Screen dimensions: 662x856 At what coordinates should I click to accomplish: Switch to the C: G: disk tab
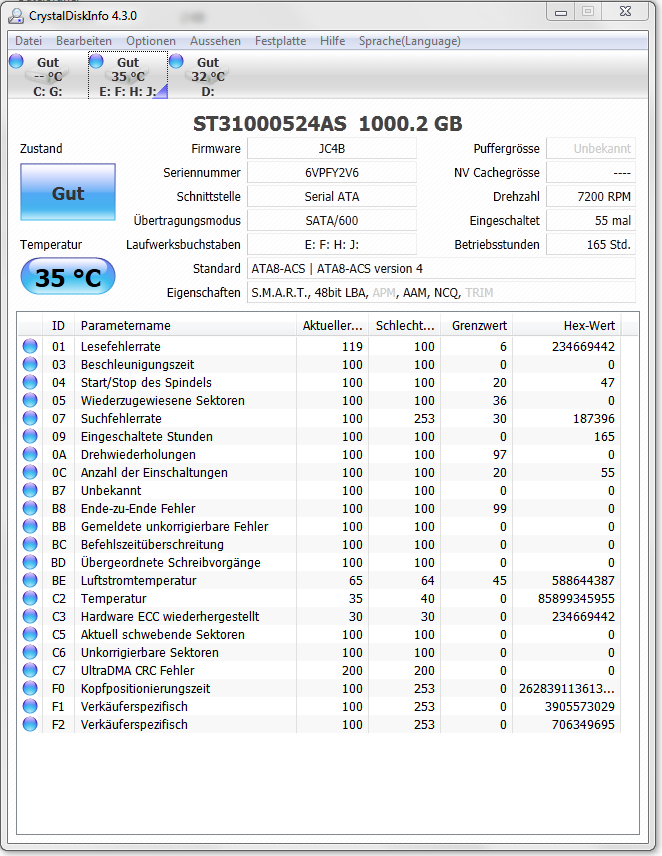pos(48,76)
